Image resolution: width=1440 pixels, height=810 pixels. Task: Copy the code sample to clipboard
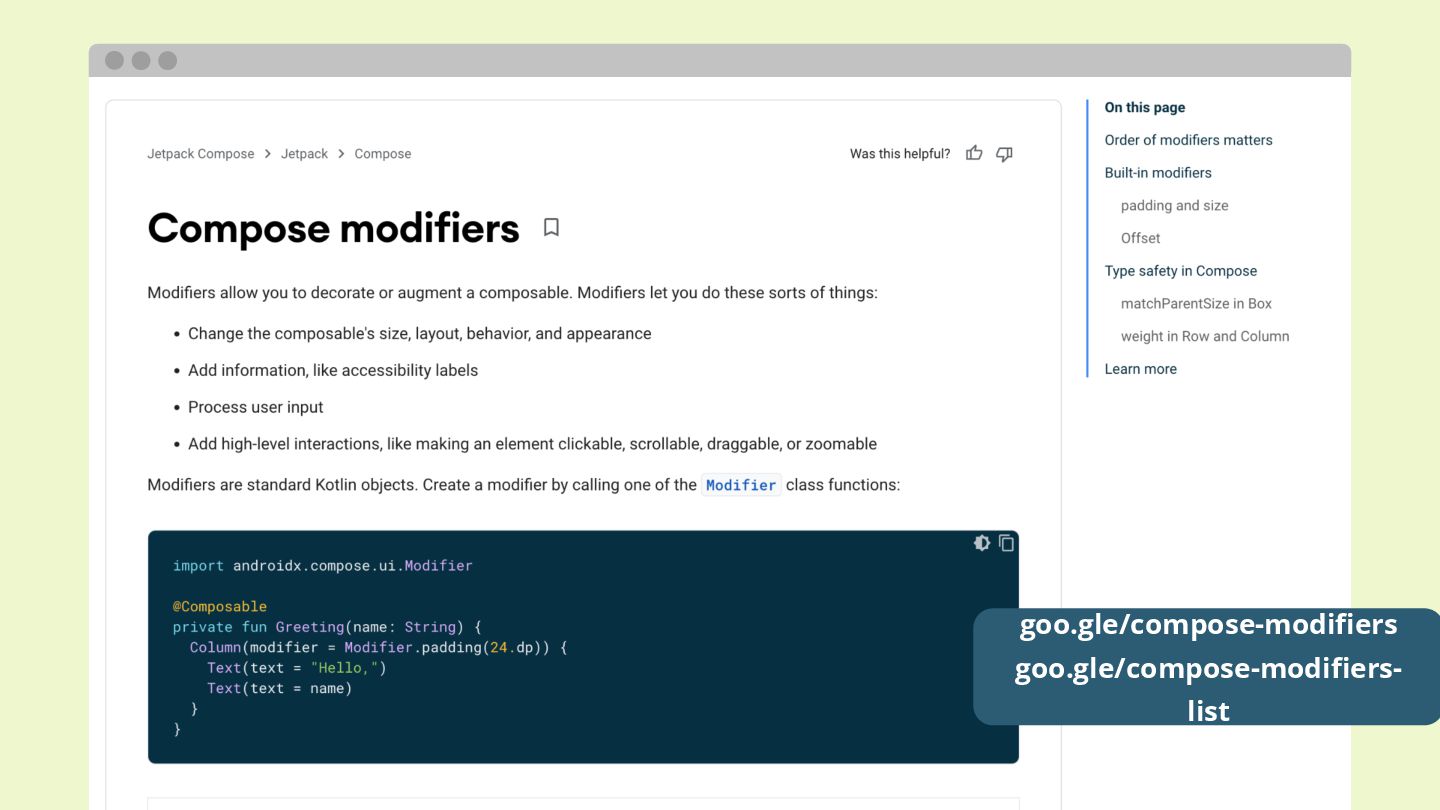(x=1006, y=543)
